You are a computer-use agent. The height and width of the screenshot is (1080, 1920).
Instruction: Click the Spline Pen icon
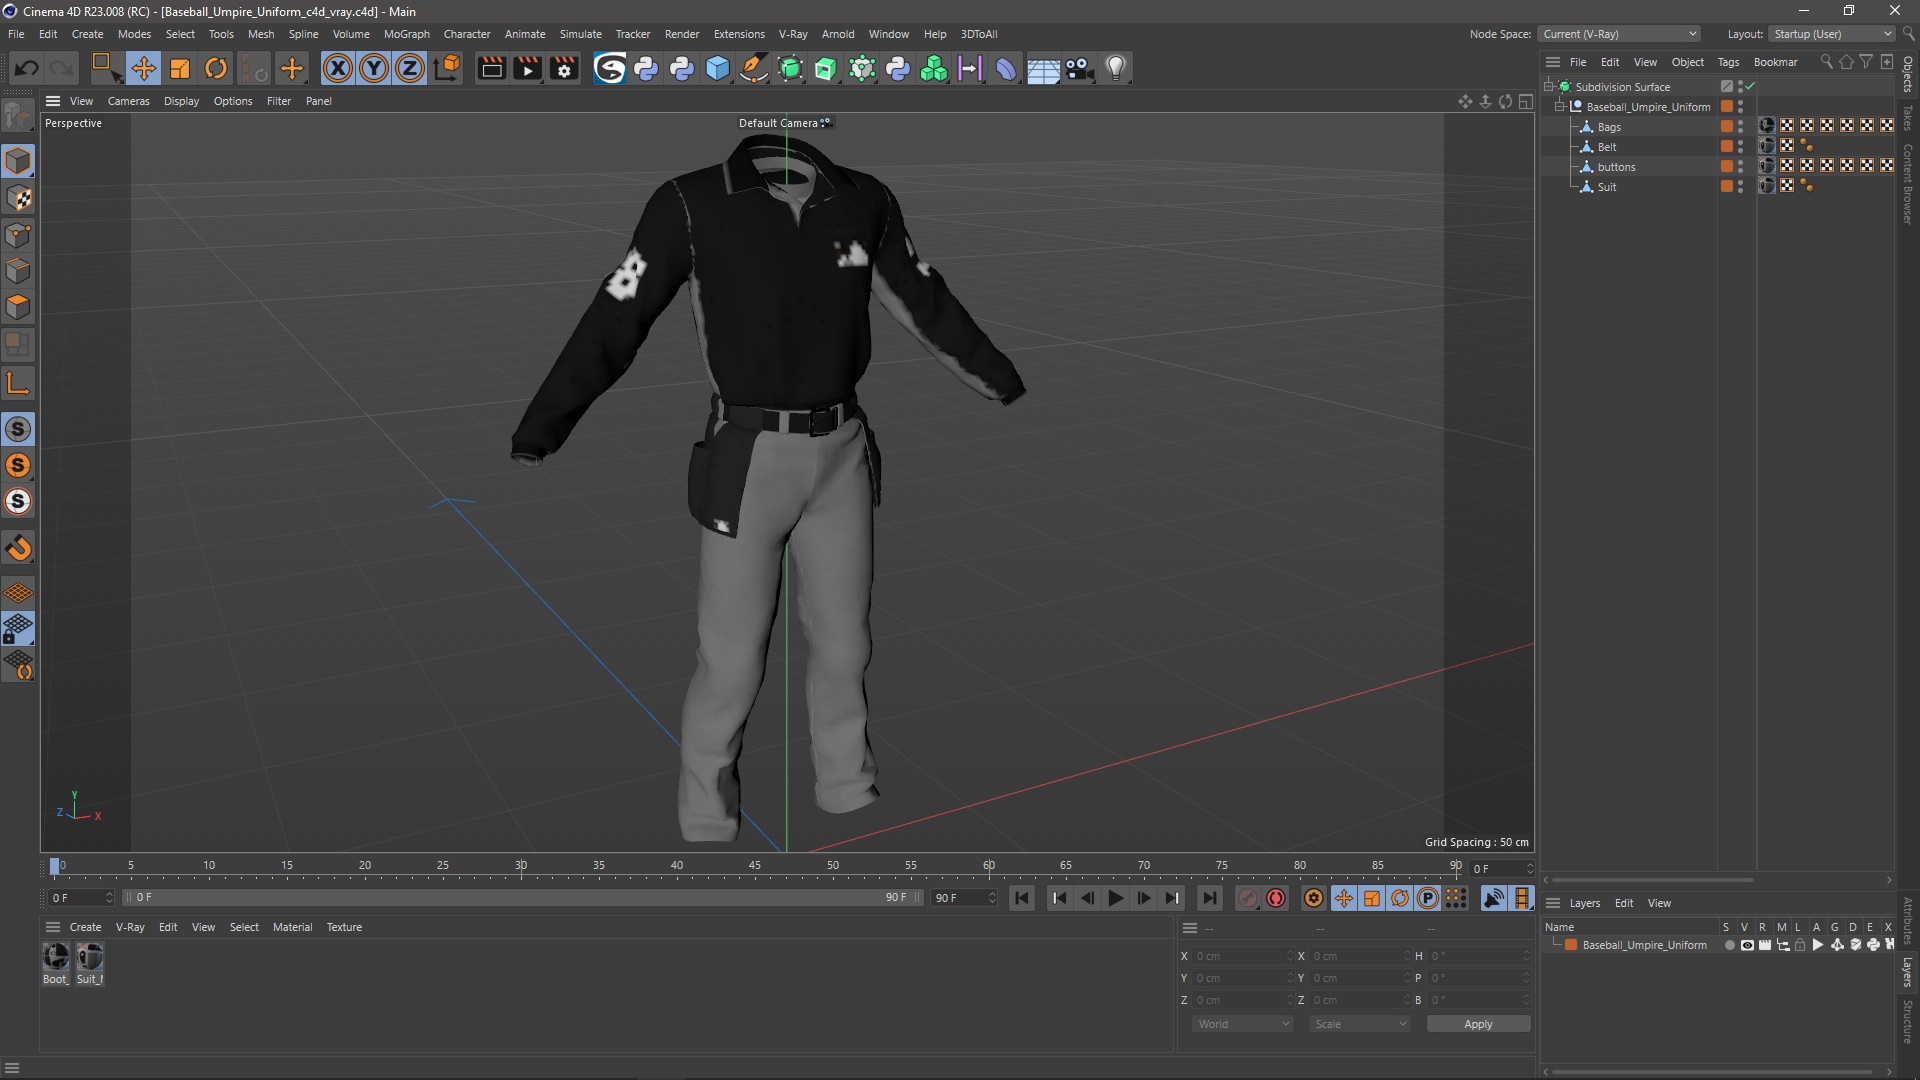click(754, 68)
